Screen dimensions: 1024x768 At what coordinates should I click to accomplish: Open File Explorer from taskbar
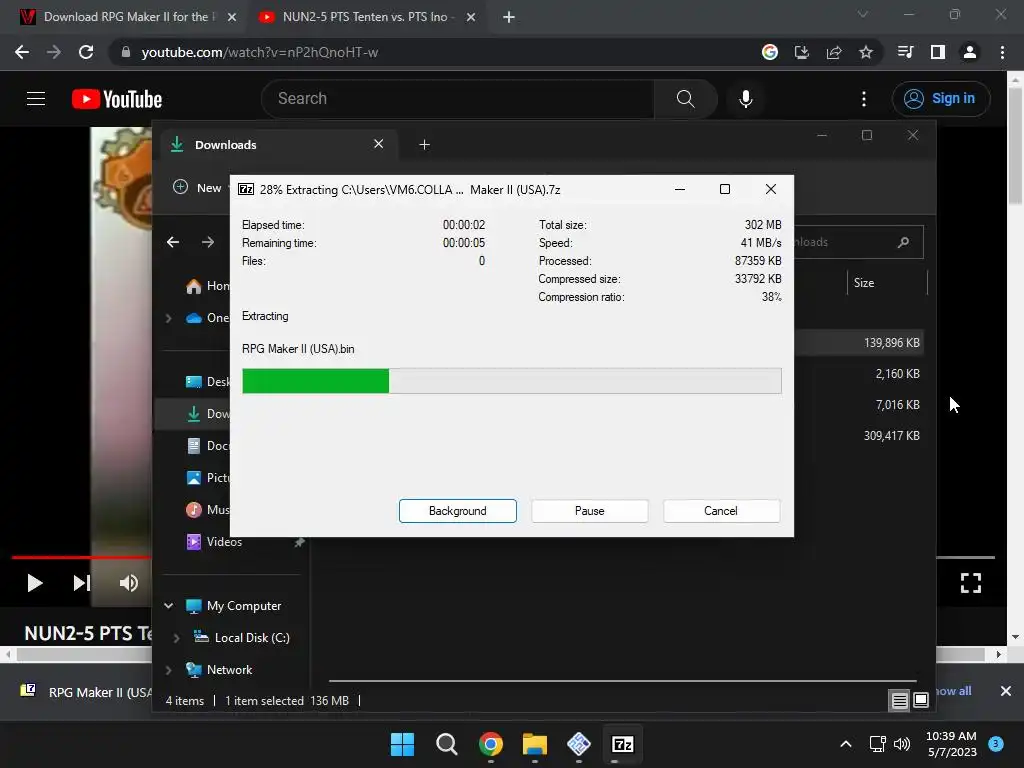coord(535,744)
